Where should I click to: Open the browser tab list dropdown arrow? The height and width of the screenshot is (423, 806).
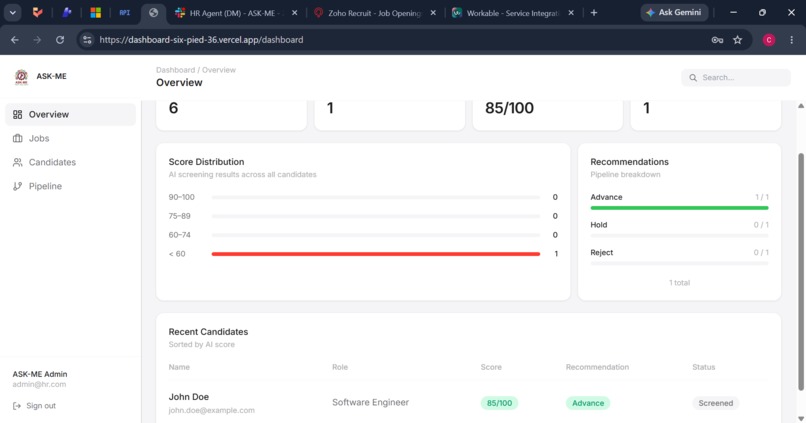12,13
